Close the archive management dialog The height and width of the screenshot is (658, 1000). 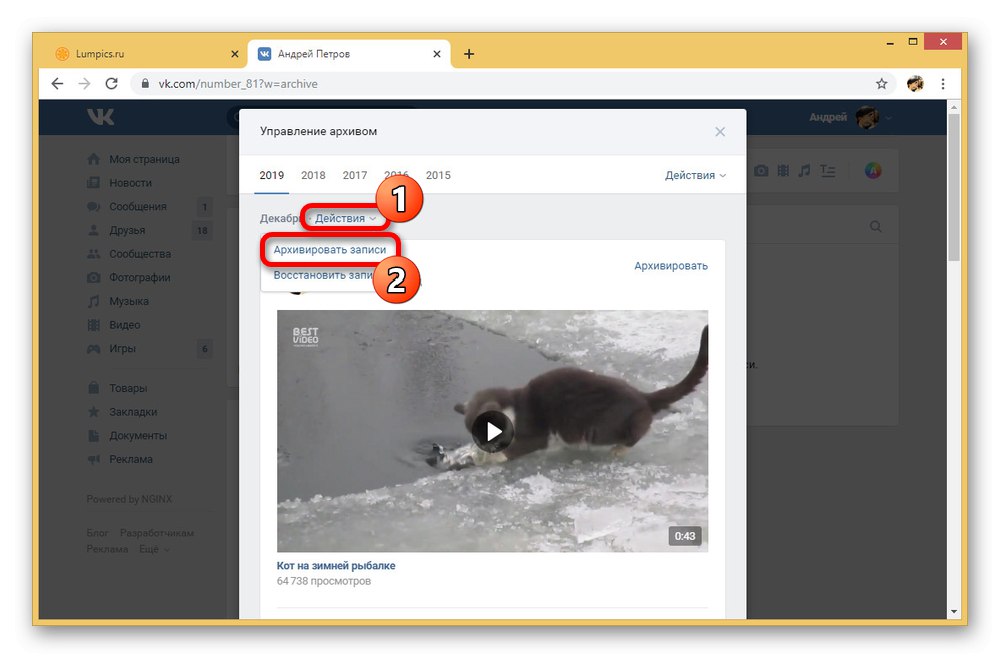tap(720, 132)
